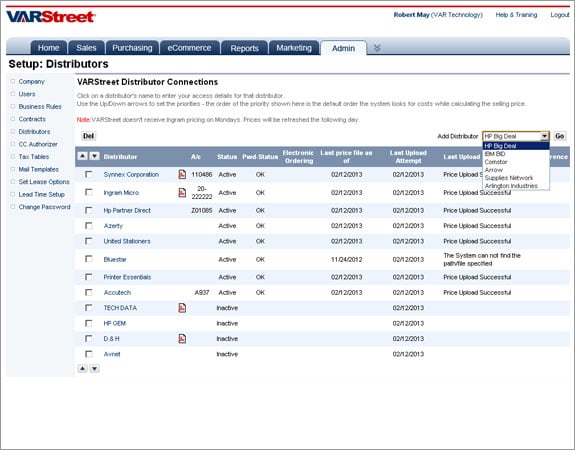575x450 pixels.
Task: Check the Avnet checkbox
Action: tap(88, 354)
